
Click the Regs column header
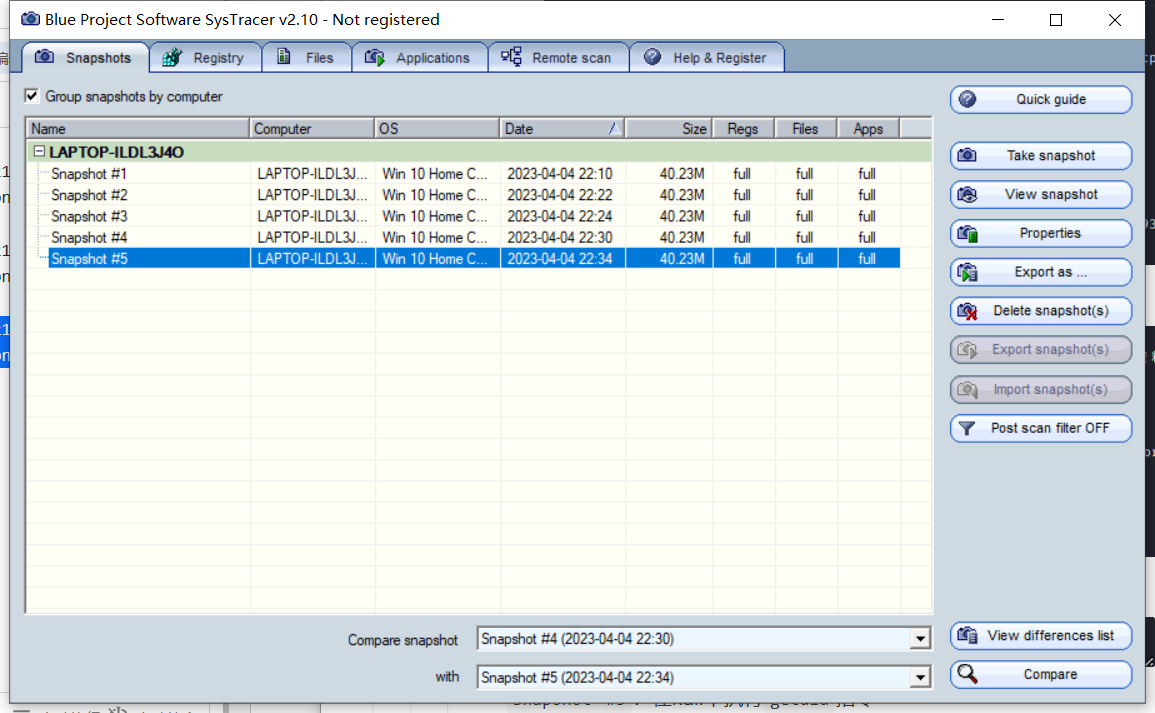pyautogui.click(x=743, y=128)
